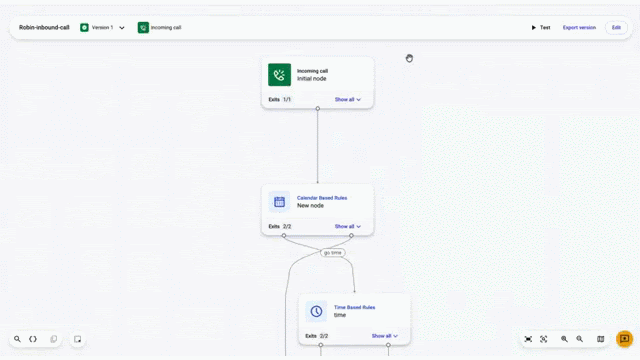Click the greyed-out copy icon
This screenshot has width=640, height=360.
coord(53,339)
